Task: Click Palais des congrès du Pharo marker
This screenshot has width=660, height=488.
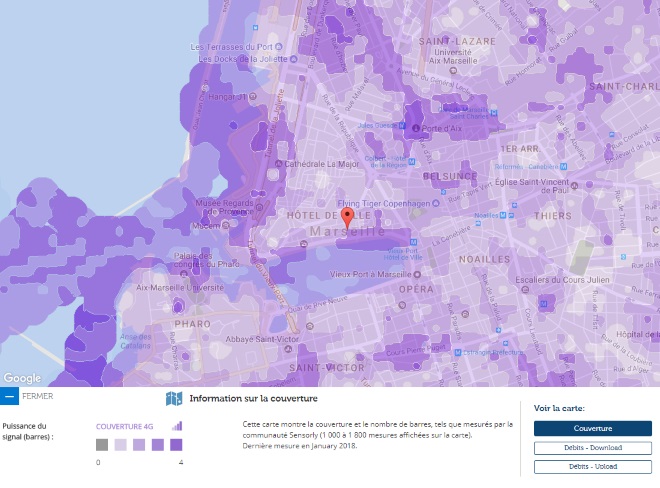Action: [184, 273]
